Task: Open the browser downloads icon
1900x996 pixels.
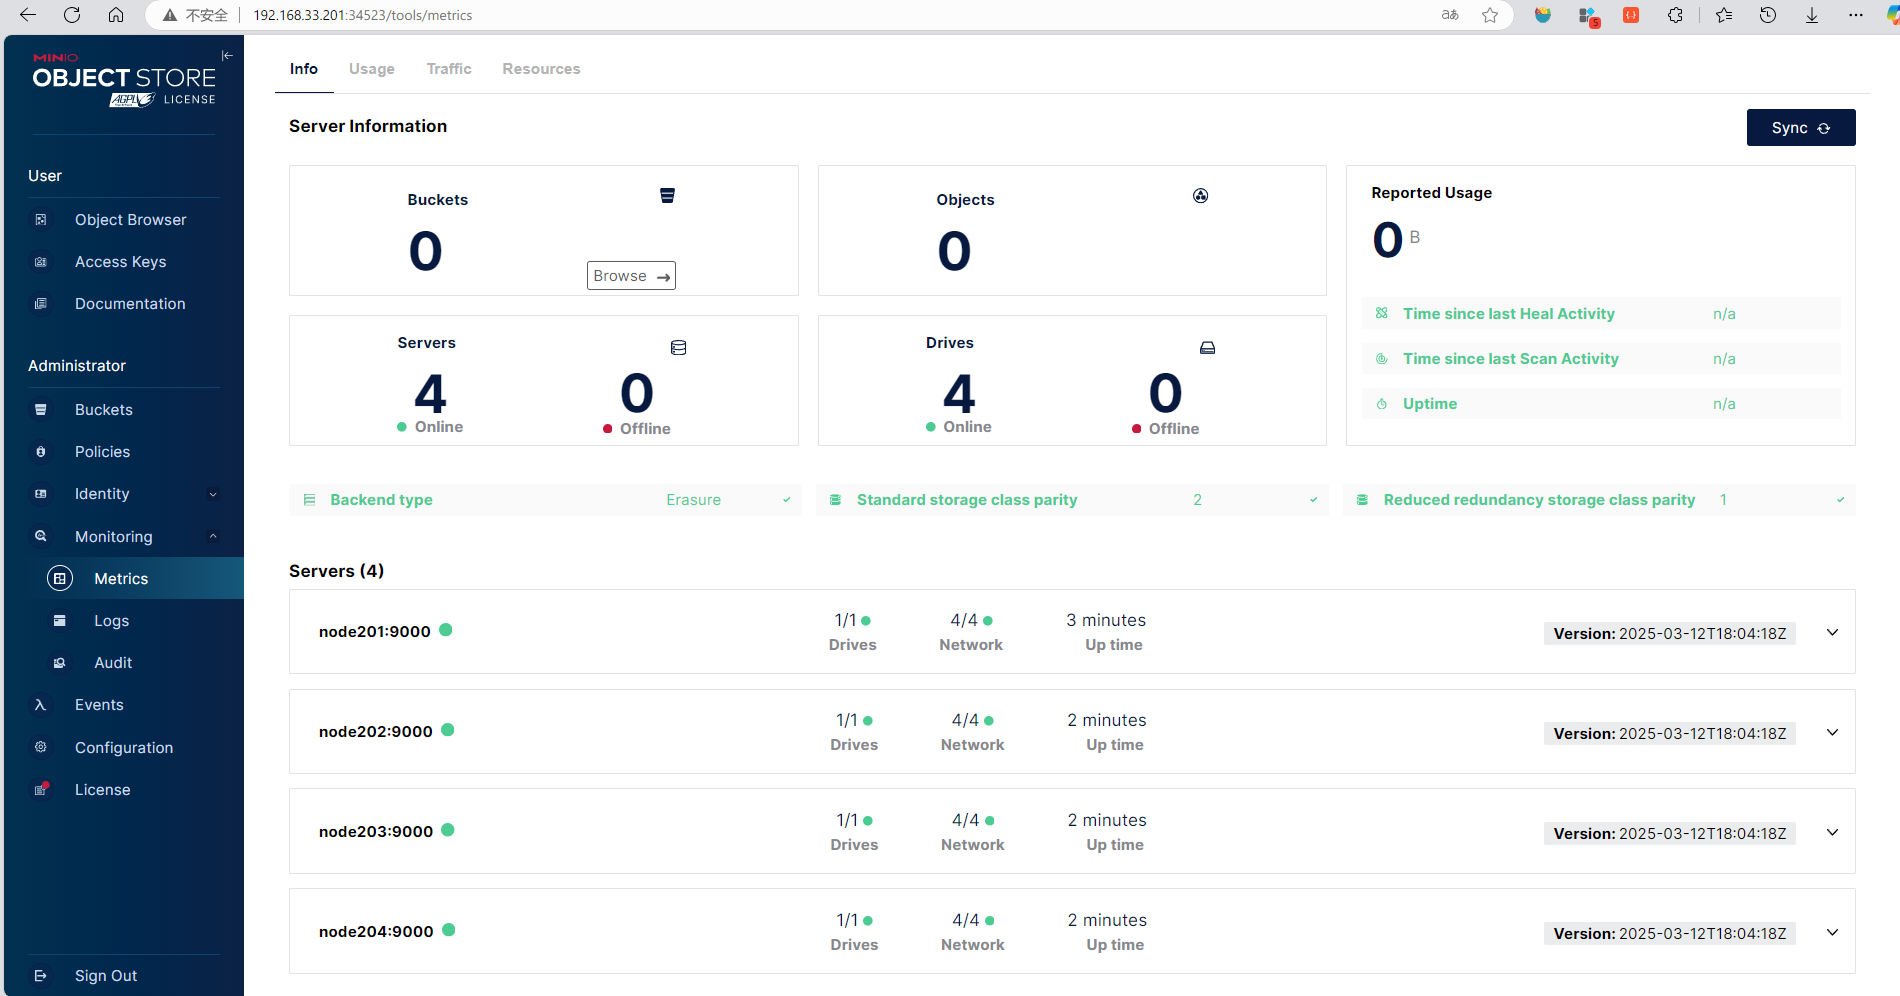Action: coord(1811,15)
